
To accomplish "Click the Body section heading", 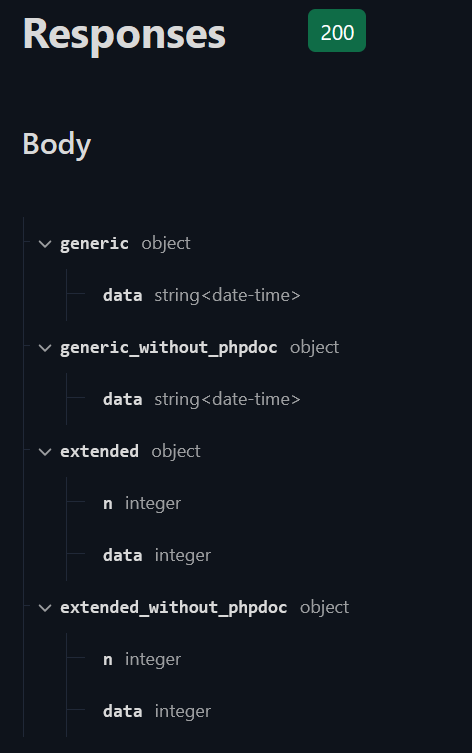I will point(57,144).
